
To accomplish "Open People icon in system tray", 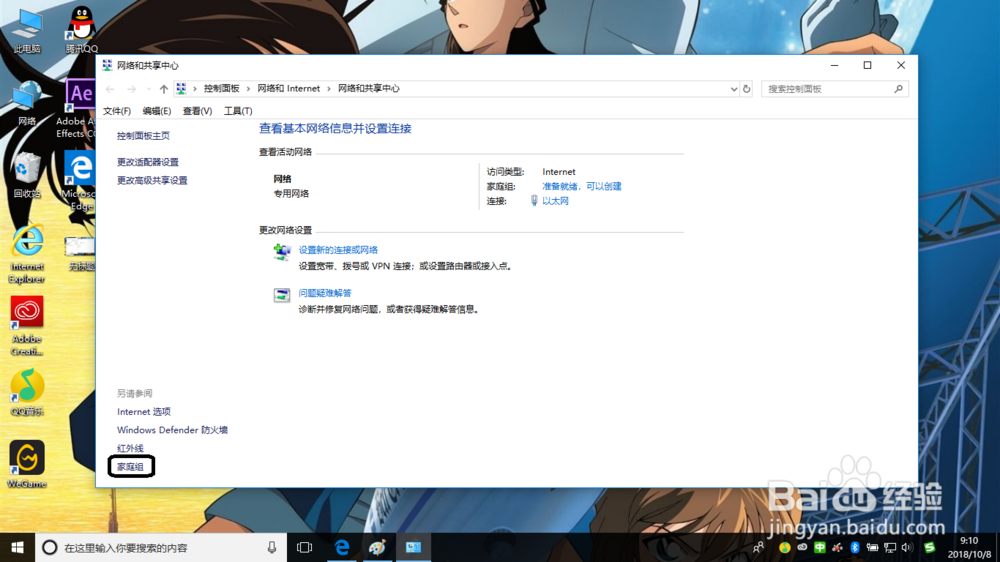I will coord(758,547).
